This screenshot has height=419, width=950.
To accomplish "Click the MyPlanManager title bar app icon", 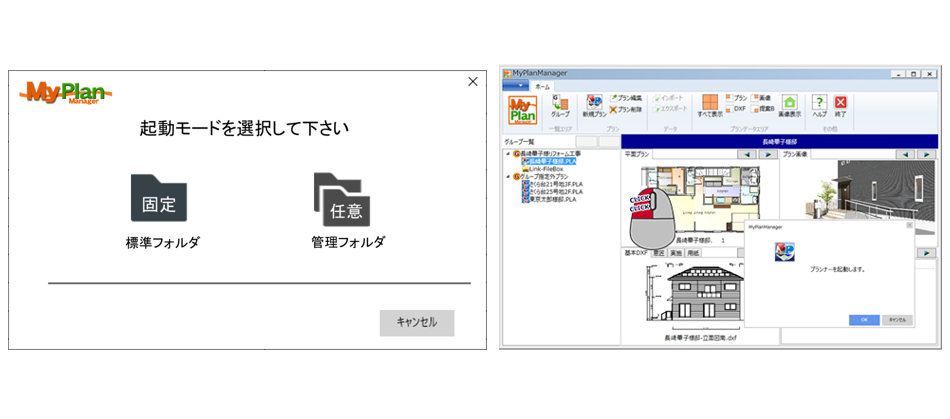I will click(508, 73).
